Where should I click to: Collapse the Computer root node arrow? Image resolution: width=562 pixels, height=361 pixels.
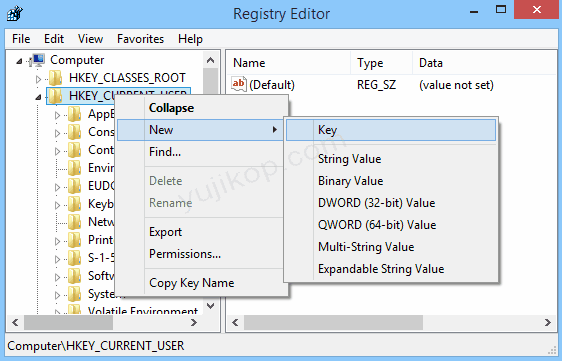tap(20, 62)
